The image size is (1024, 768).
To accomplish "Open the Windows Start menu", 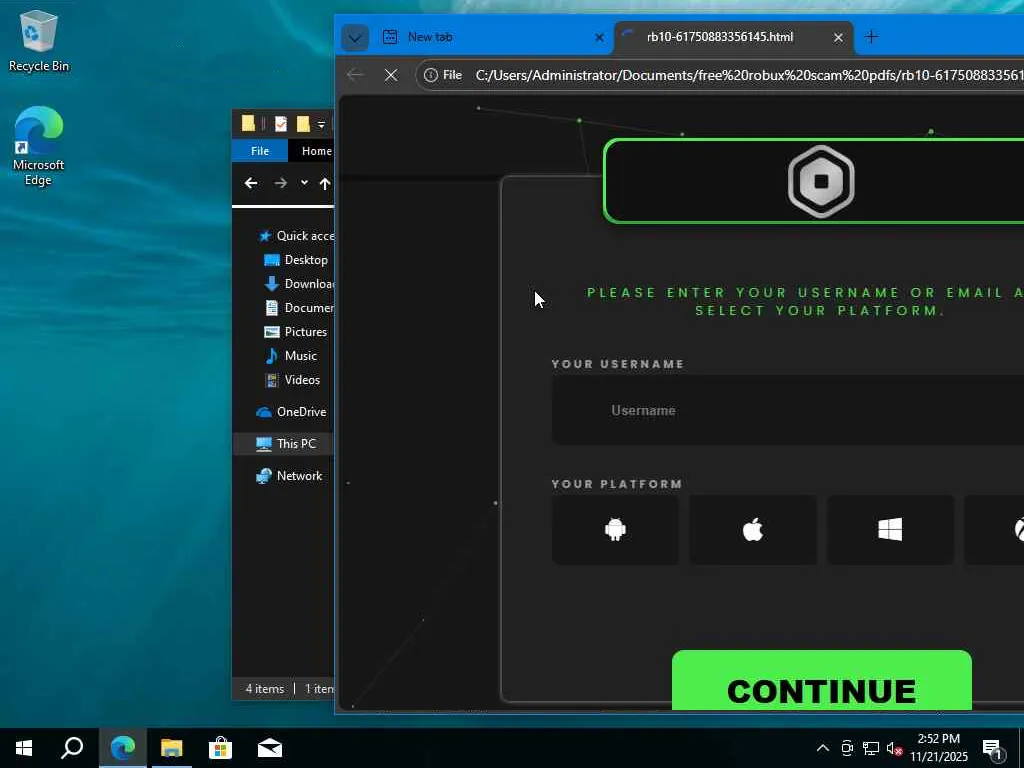I will [x=24, y=748].
